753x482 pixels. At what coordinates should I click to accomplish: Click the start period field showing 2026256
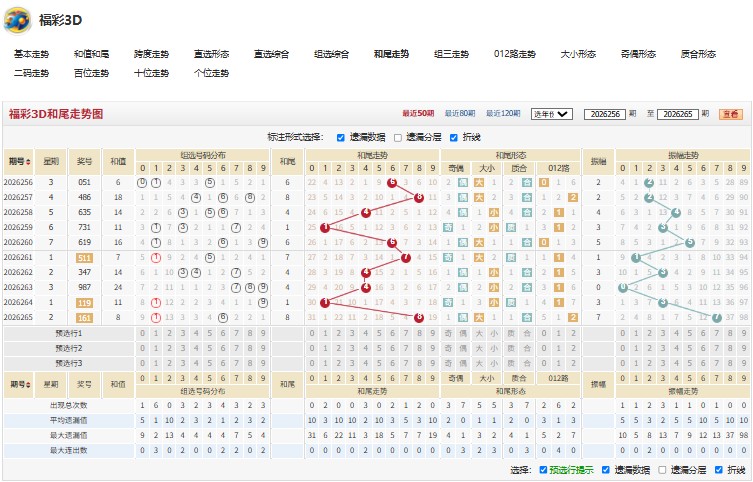pos(605,114)
